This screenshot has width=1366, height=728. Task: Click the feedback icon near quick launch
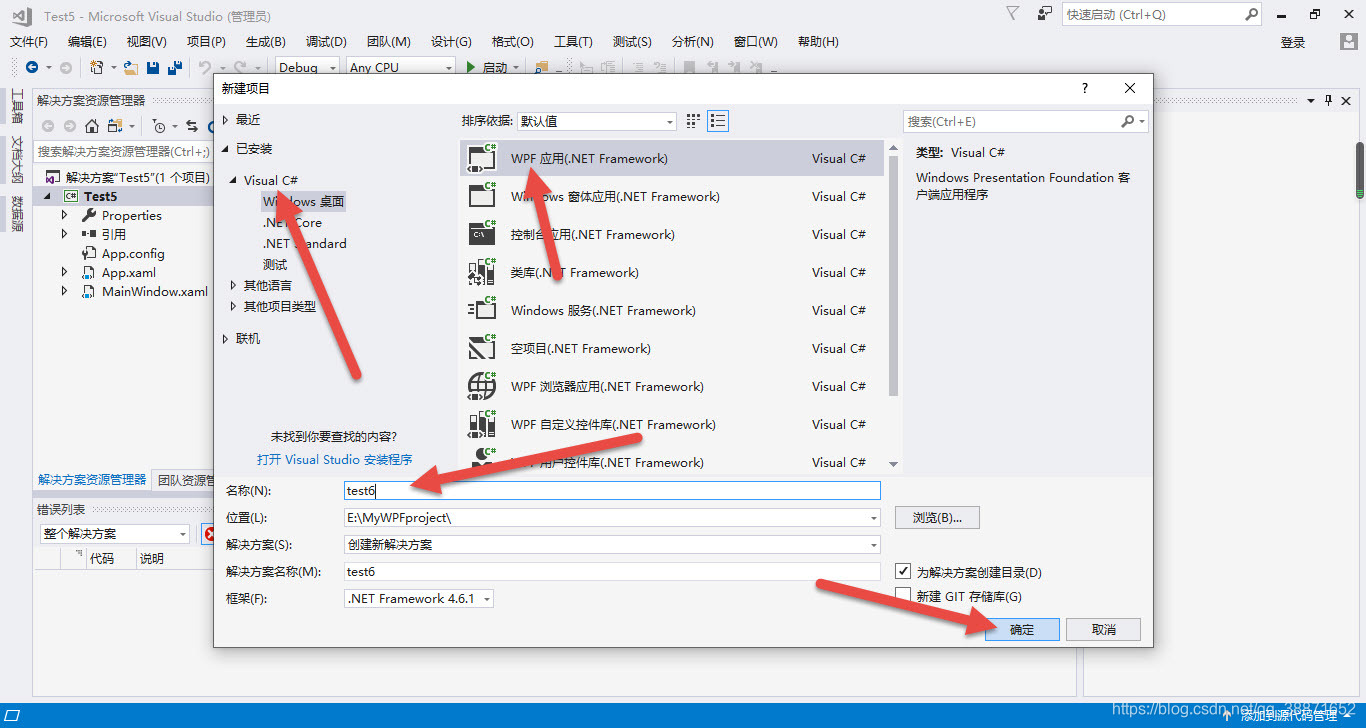1045,14
